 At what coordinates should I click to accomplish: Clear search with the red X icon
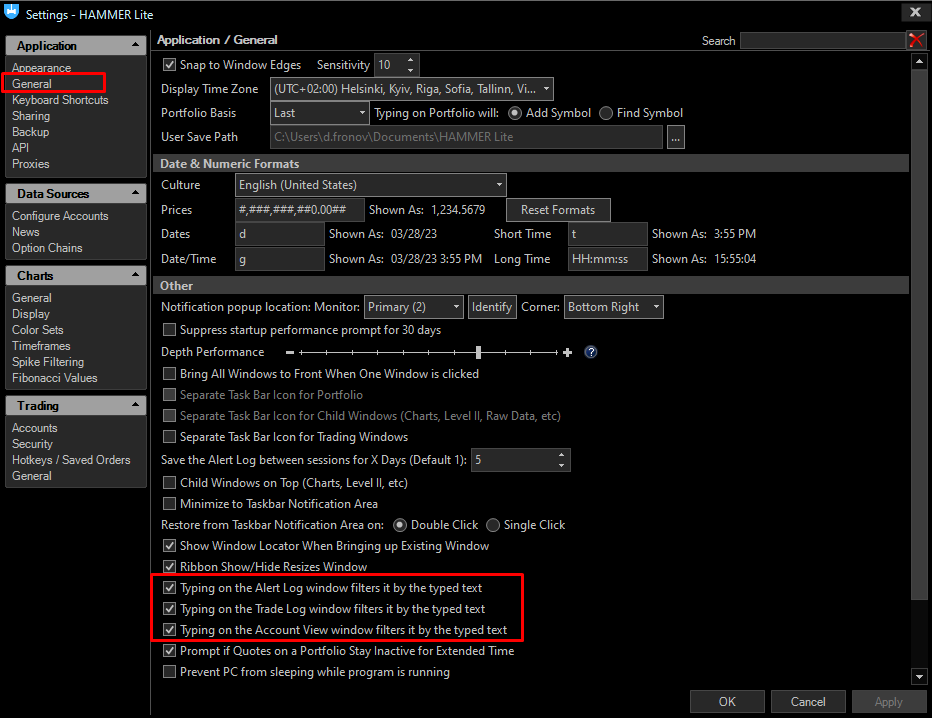pyautogui.click(x=916, y=40)
